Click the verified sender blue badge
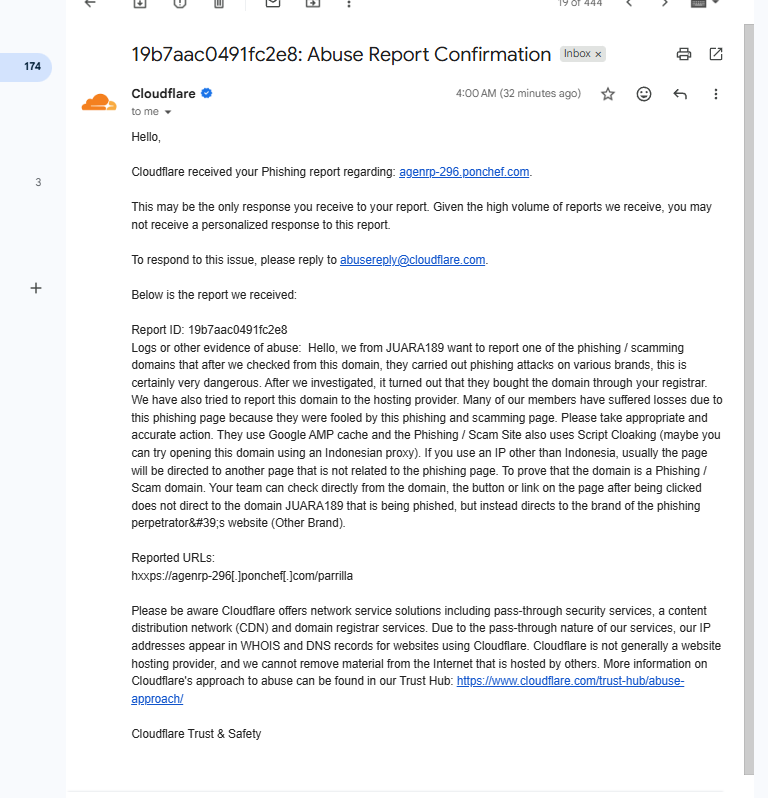Viewport: 768px width, 798px height. click(207, 93)
